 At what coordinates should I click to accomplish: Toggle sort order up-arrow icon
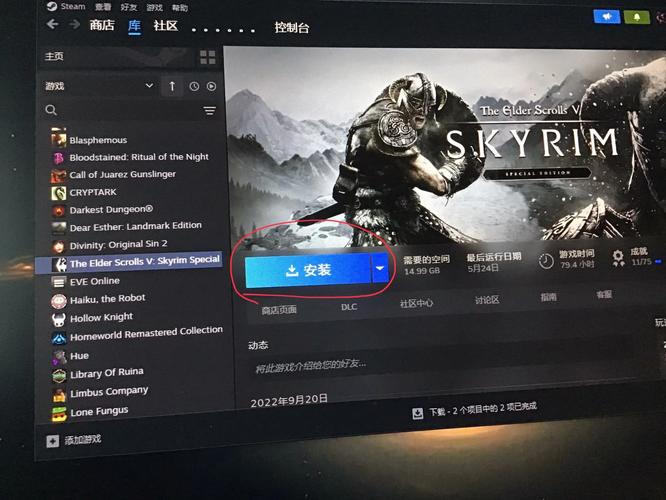(x=172, y=86)
